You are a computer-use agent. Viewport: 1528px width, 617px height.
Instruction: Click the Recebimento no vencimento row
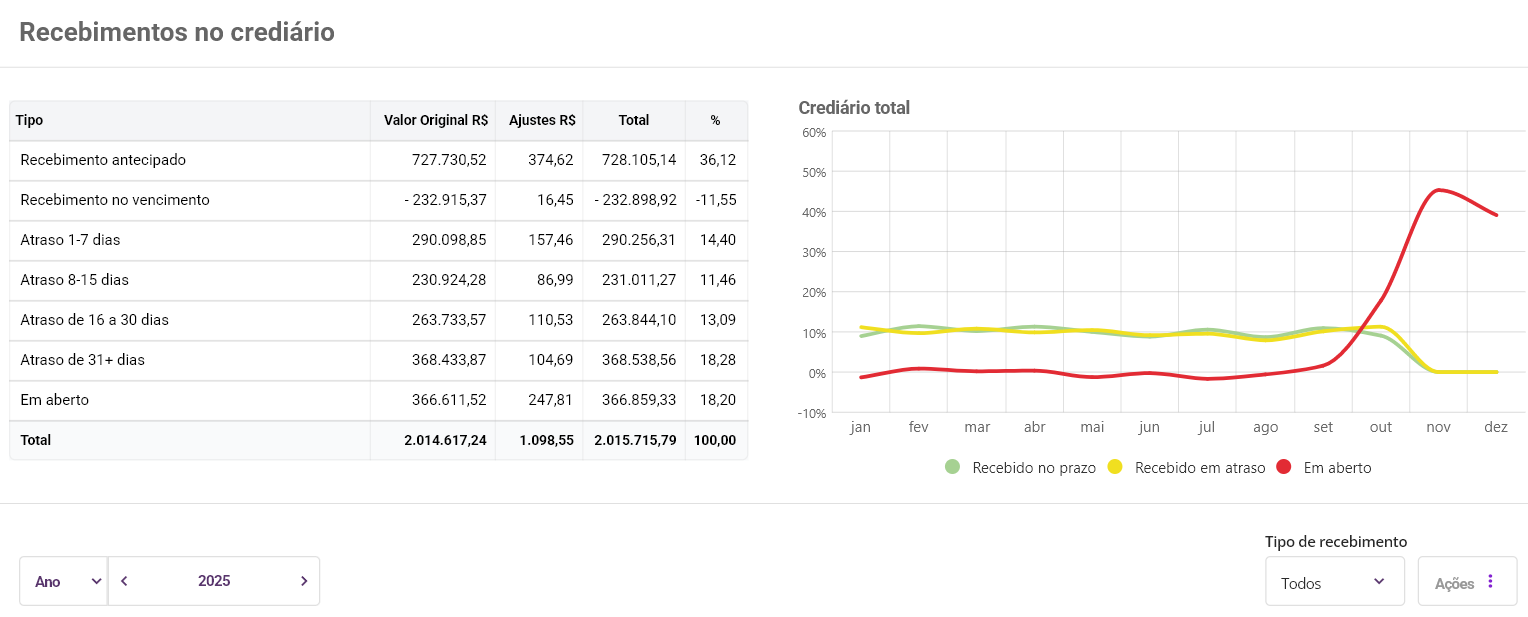tap(115, 200)
